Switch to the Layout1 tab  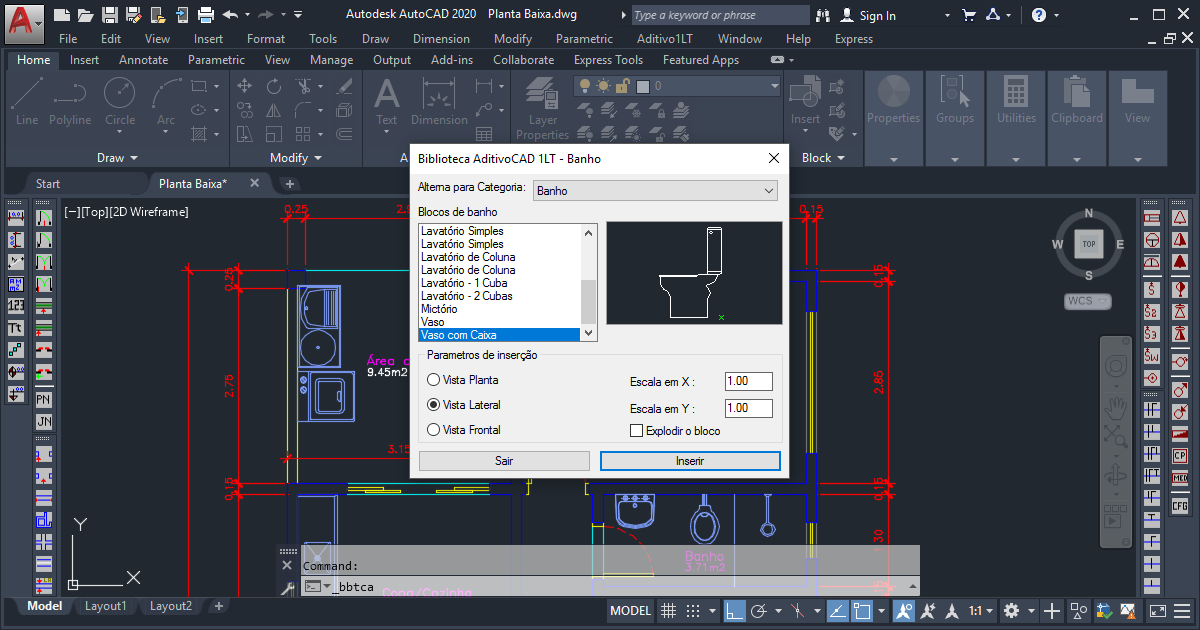[105, 606]
